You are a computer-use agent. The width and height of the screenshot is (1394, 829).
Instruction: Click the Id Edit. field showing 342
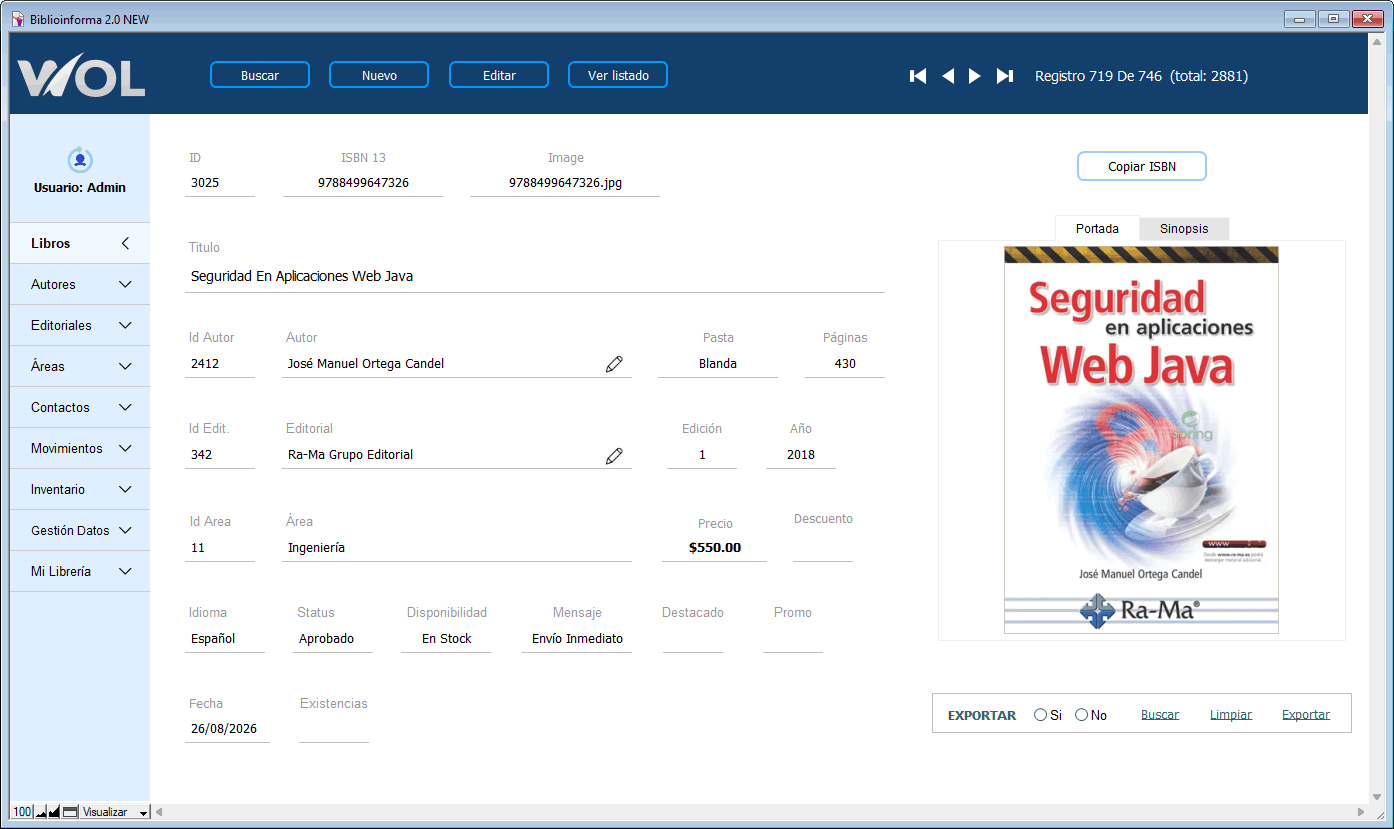point(220,455)
